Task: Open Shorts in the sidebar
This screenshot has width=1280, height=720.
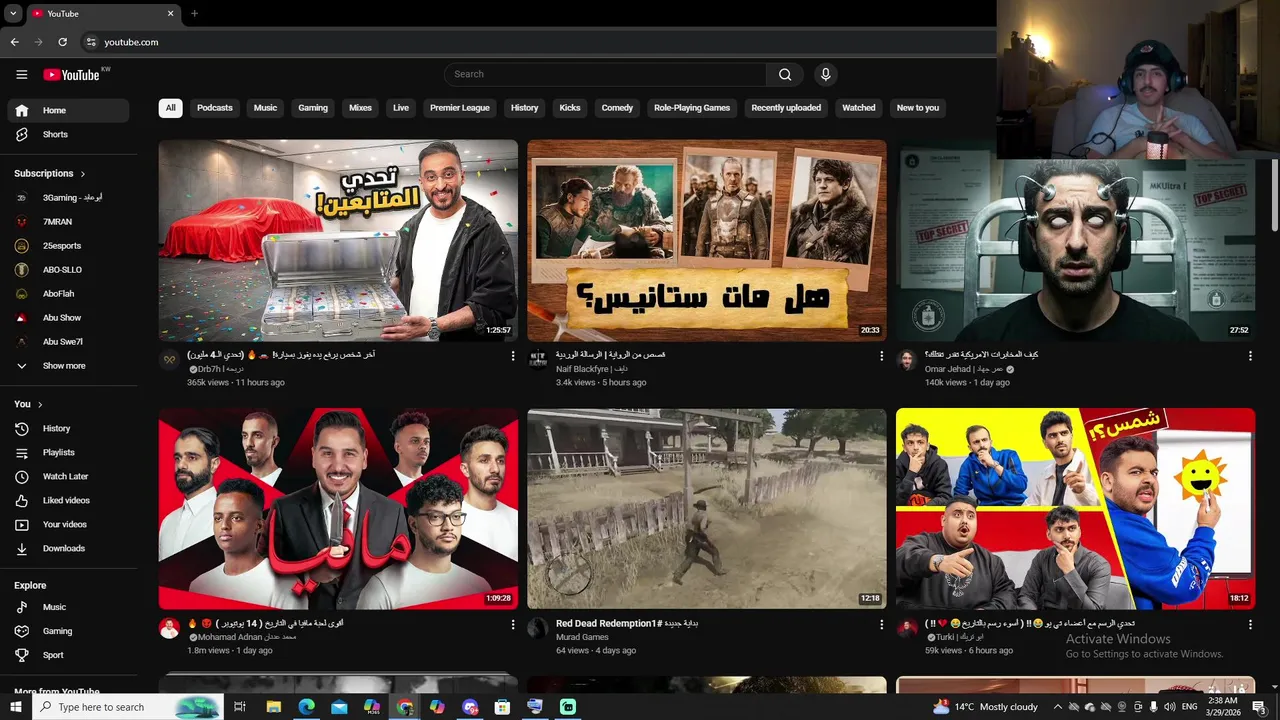Action: (x=68, y=134)
